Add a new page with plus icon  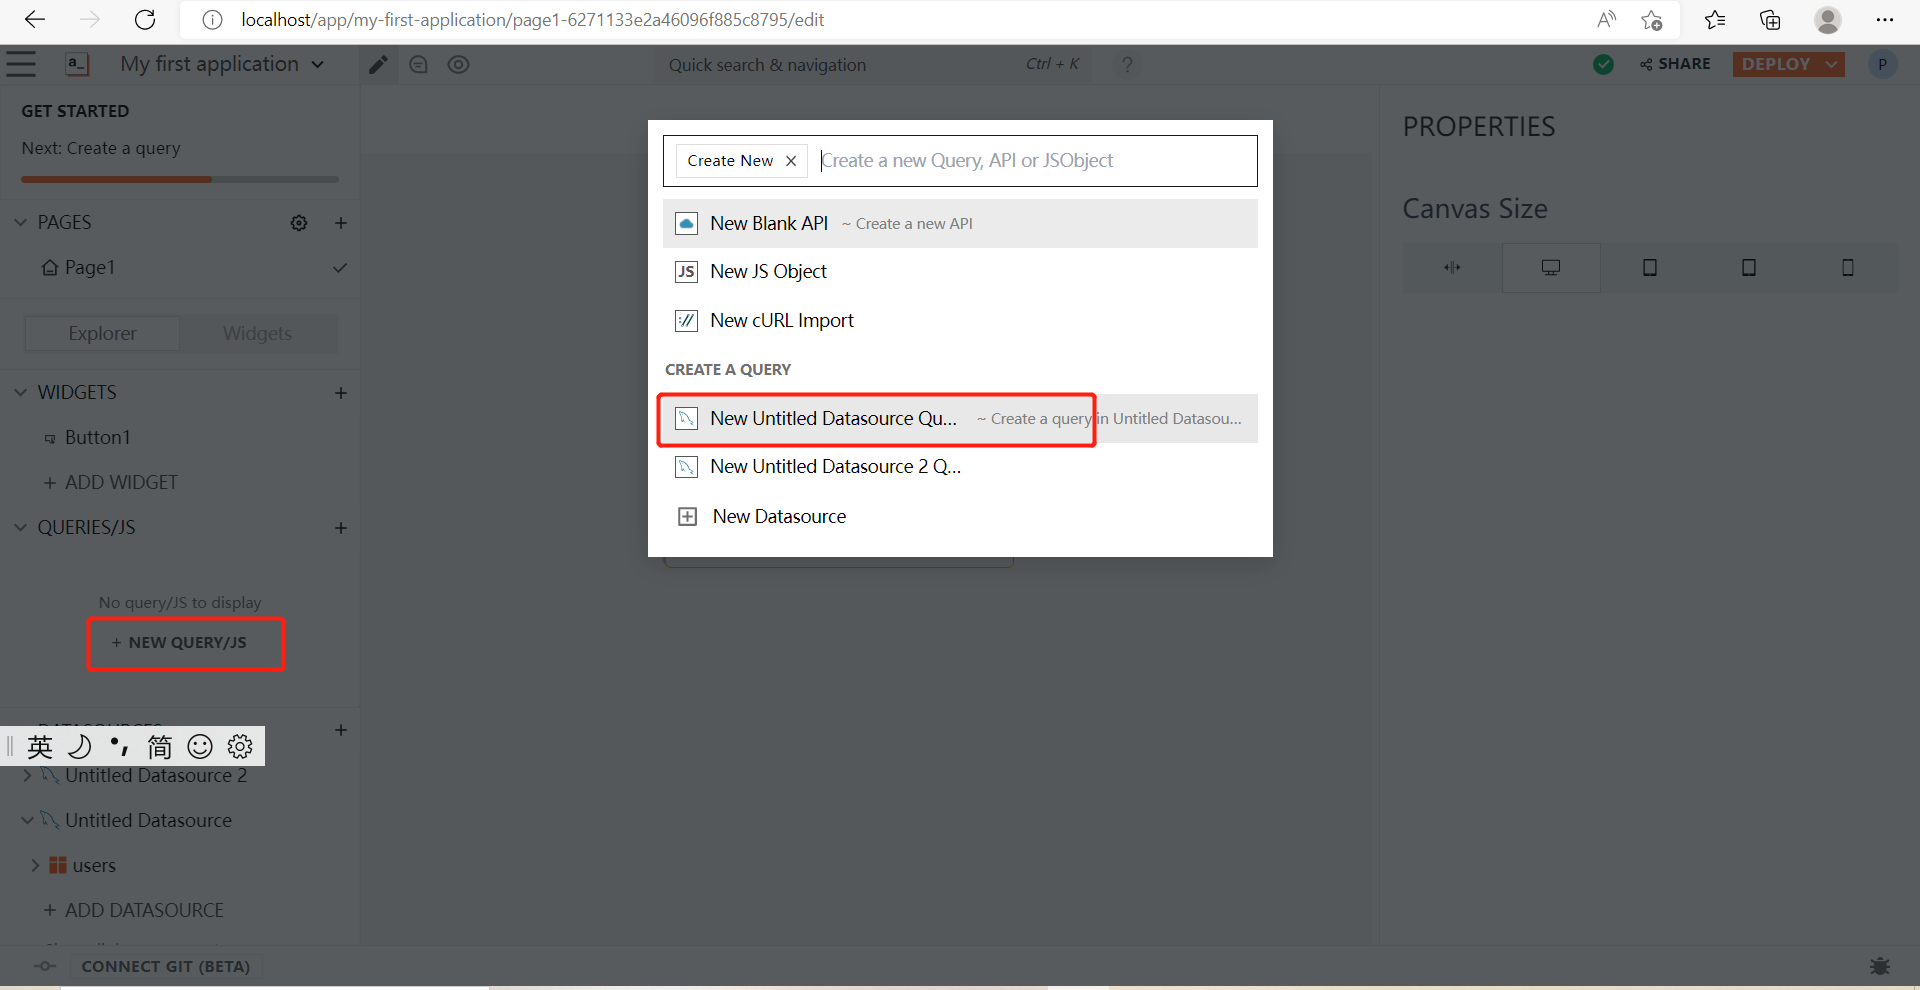(341, 223)
